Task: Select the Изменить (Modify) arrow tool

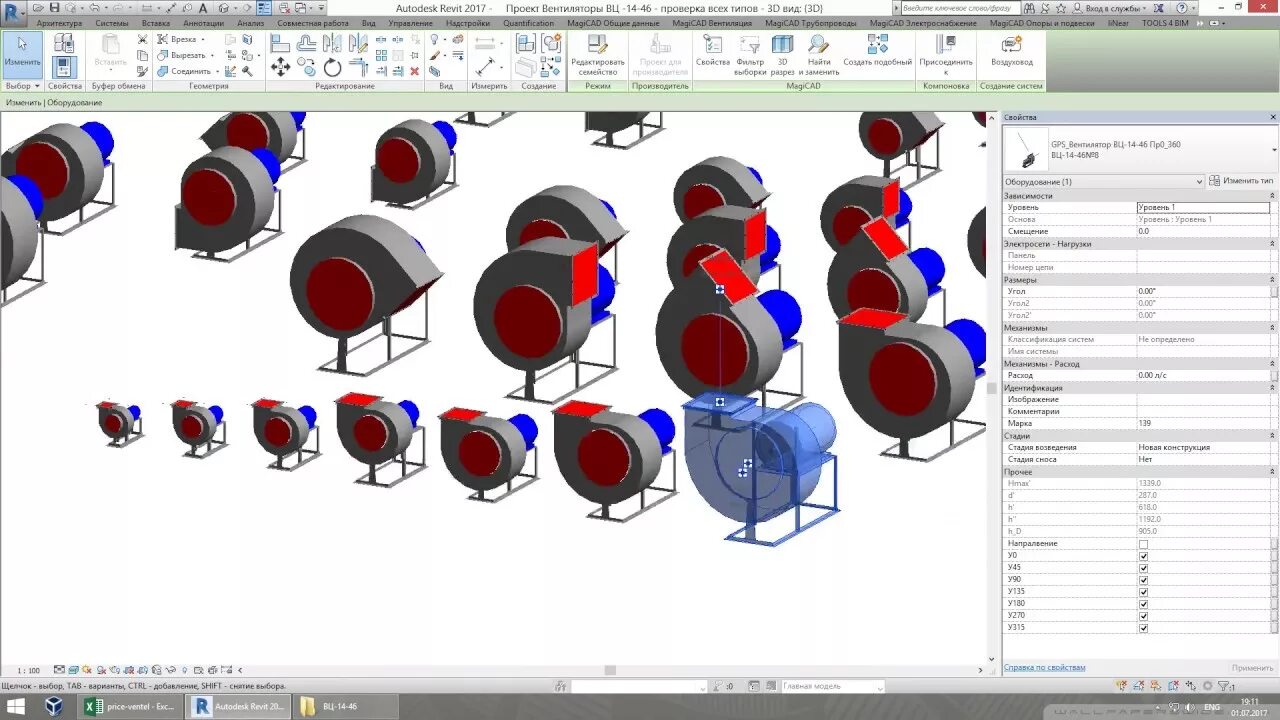Action: (22, 53)
